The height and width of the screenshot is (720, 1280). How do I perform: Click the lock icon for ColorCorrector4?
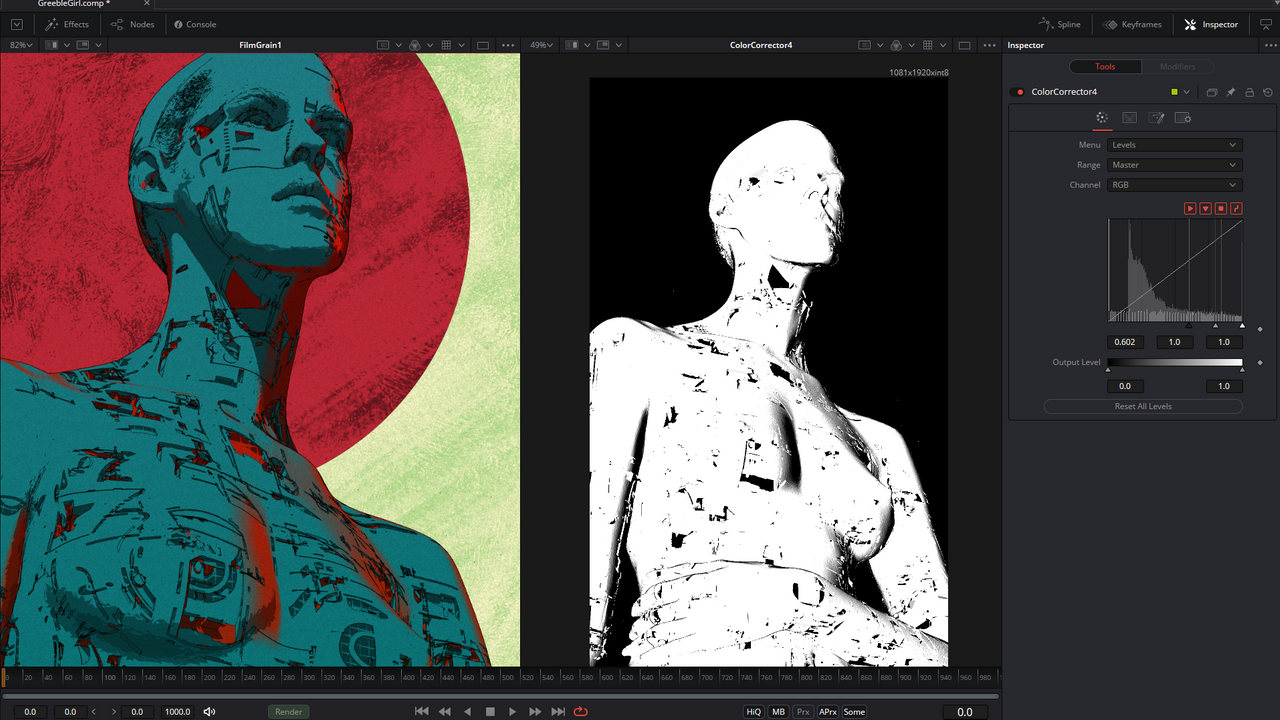1249,92
